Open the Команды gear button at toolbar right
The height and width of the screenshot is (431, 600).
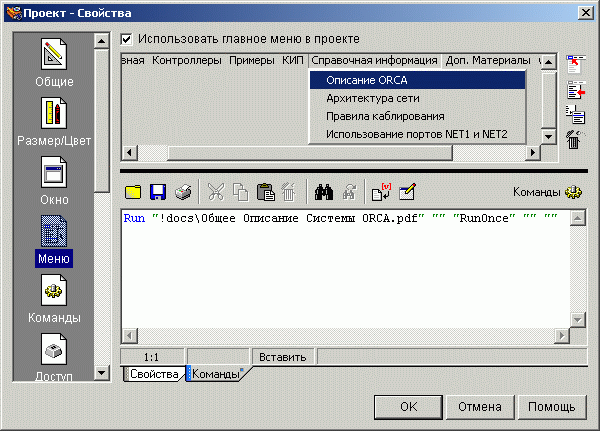click(x=574, y=192)
